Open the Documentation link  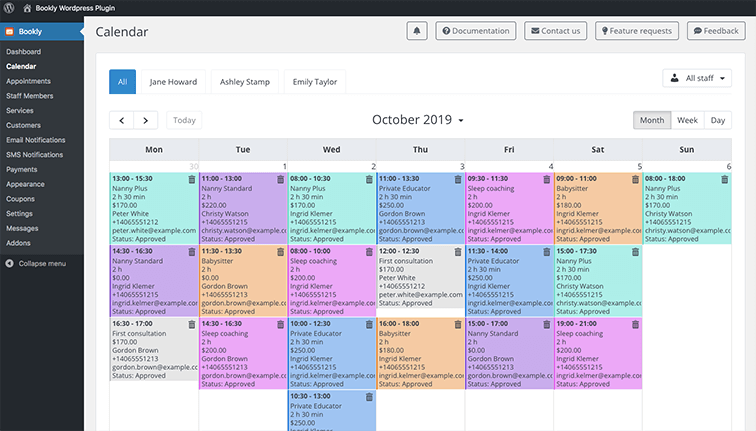point(476,31)
